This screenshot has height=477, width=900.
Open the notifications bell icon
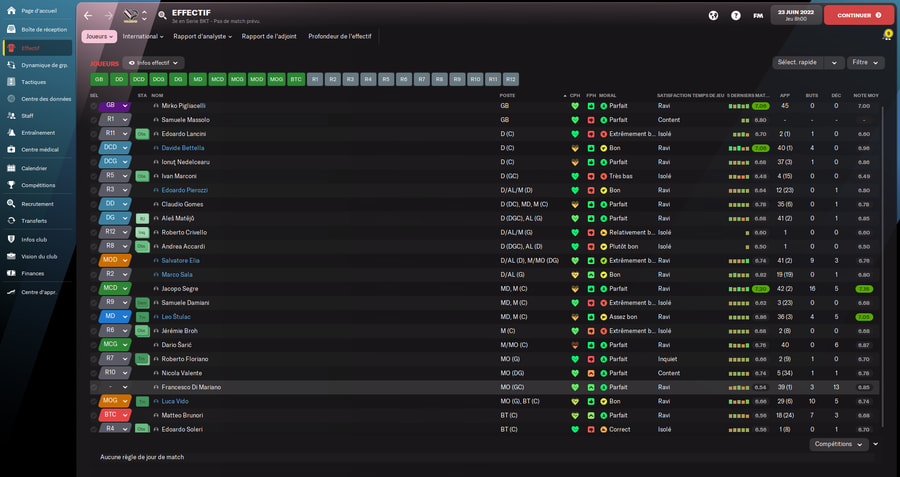(887, 36)
